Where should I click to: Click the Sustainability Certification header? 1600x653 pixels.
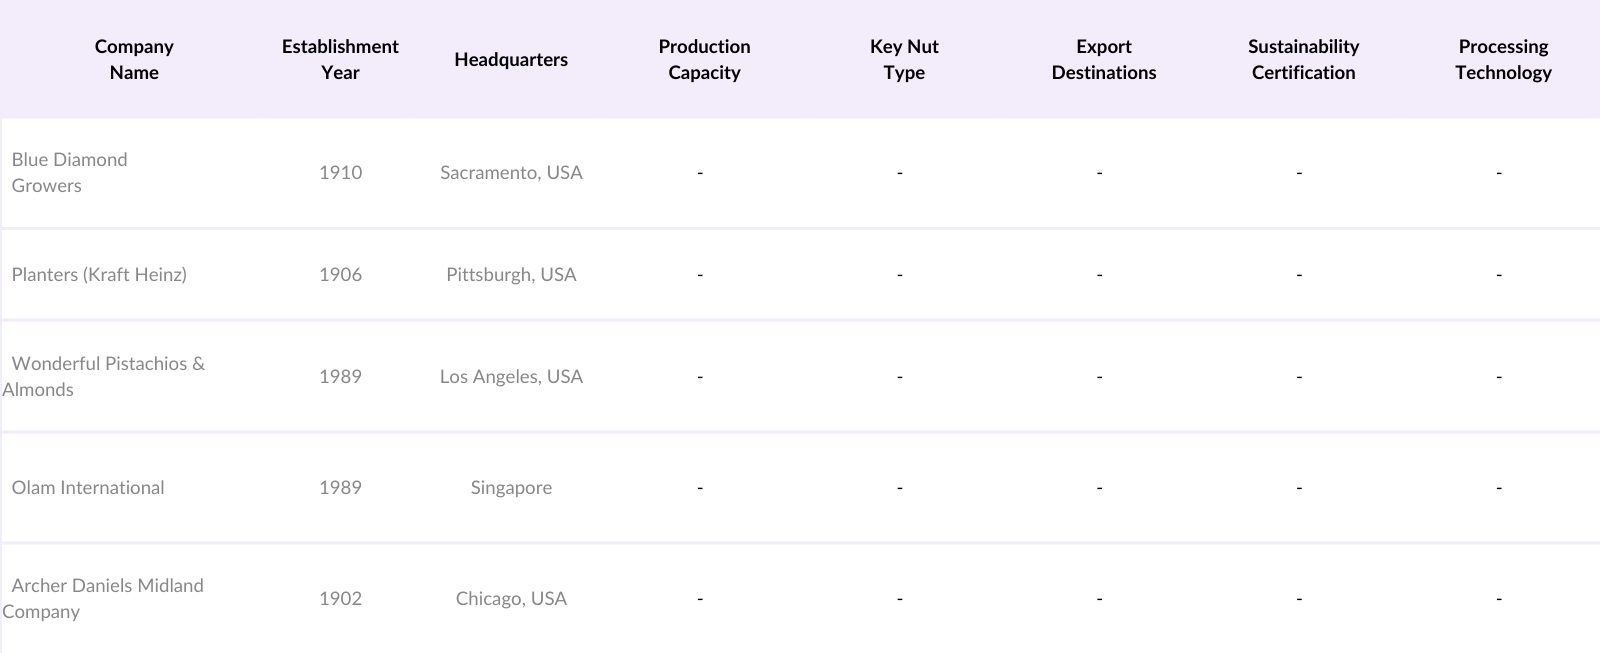[x=1303, y=59]
